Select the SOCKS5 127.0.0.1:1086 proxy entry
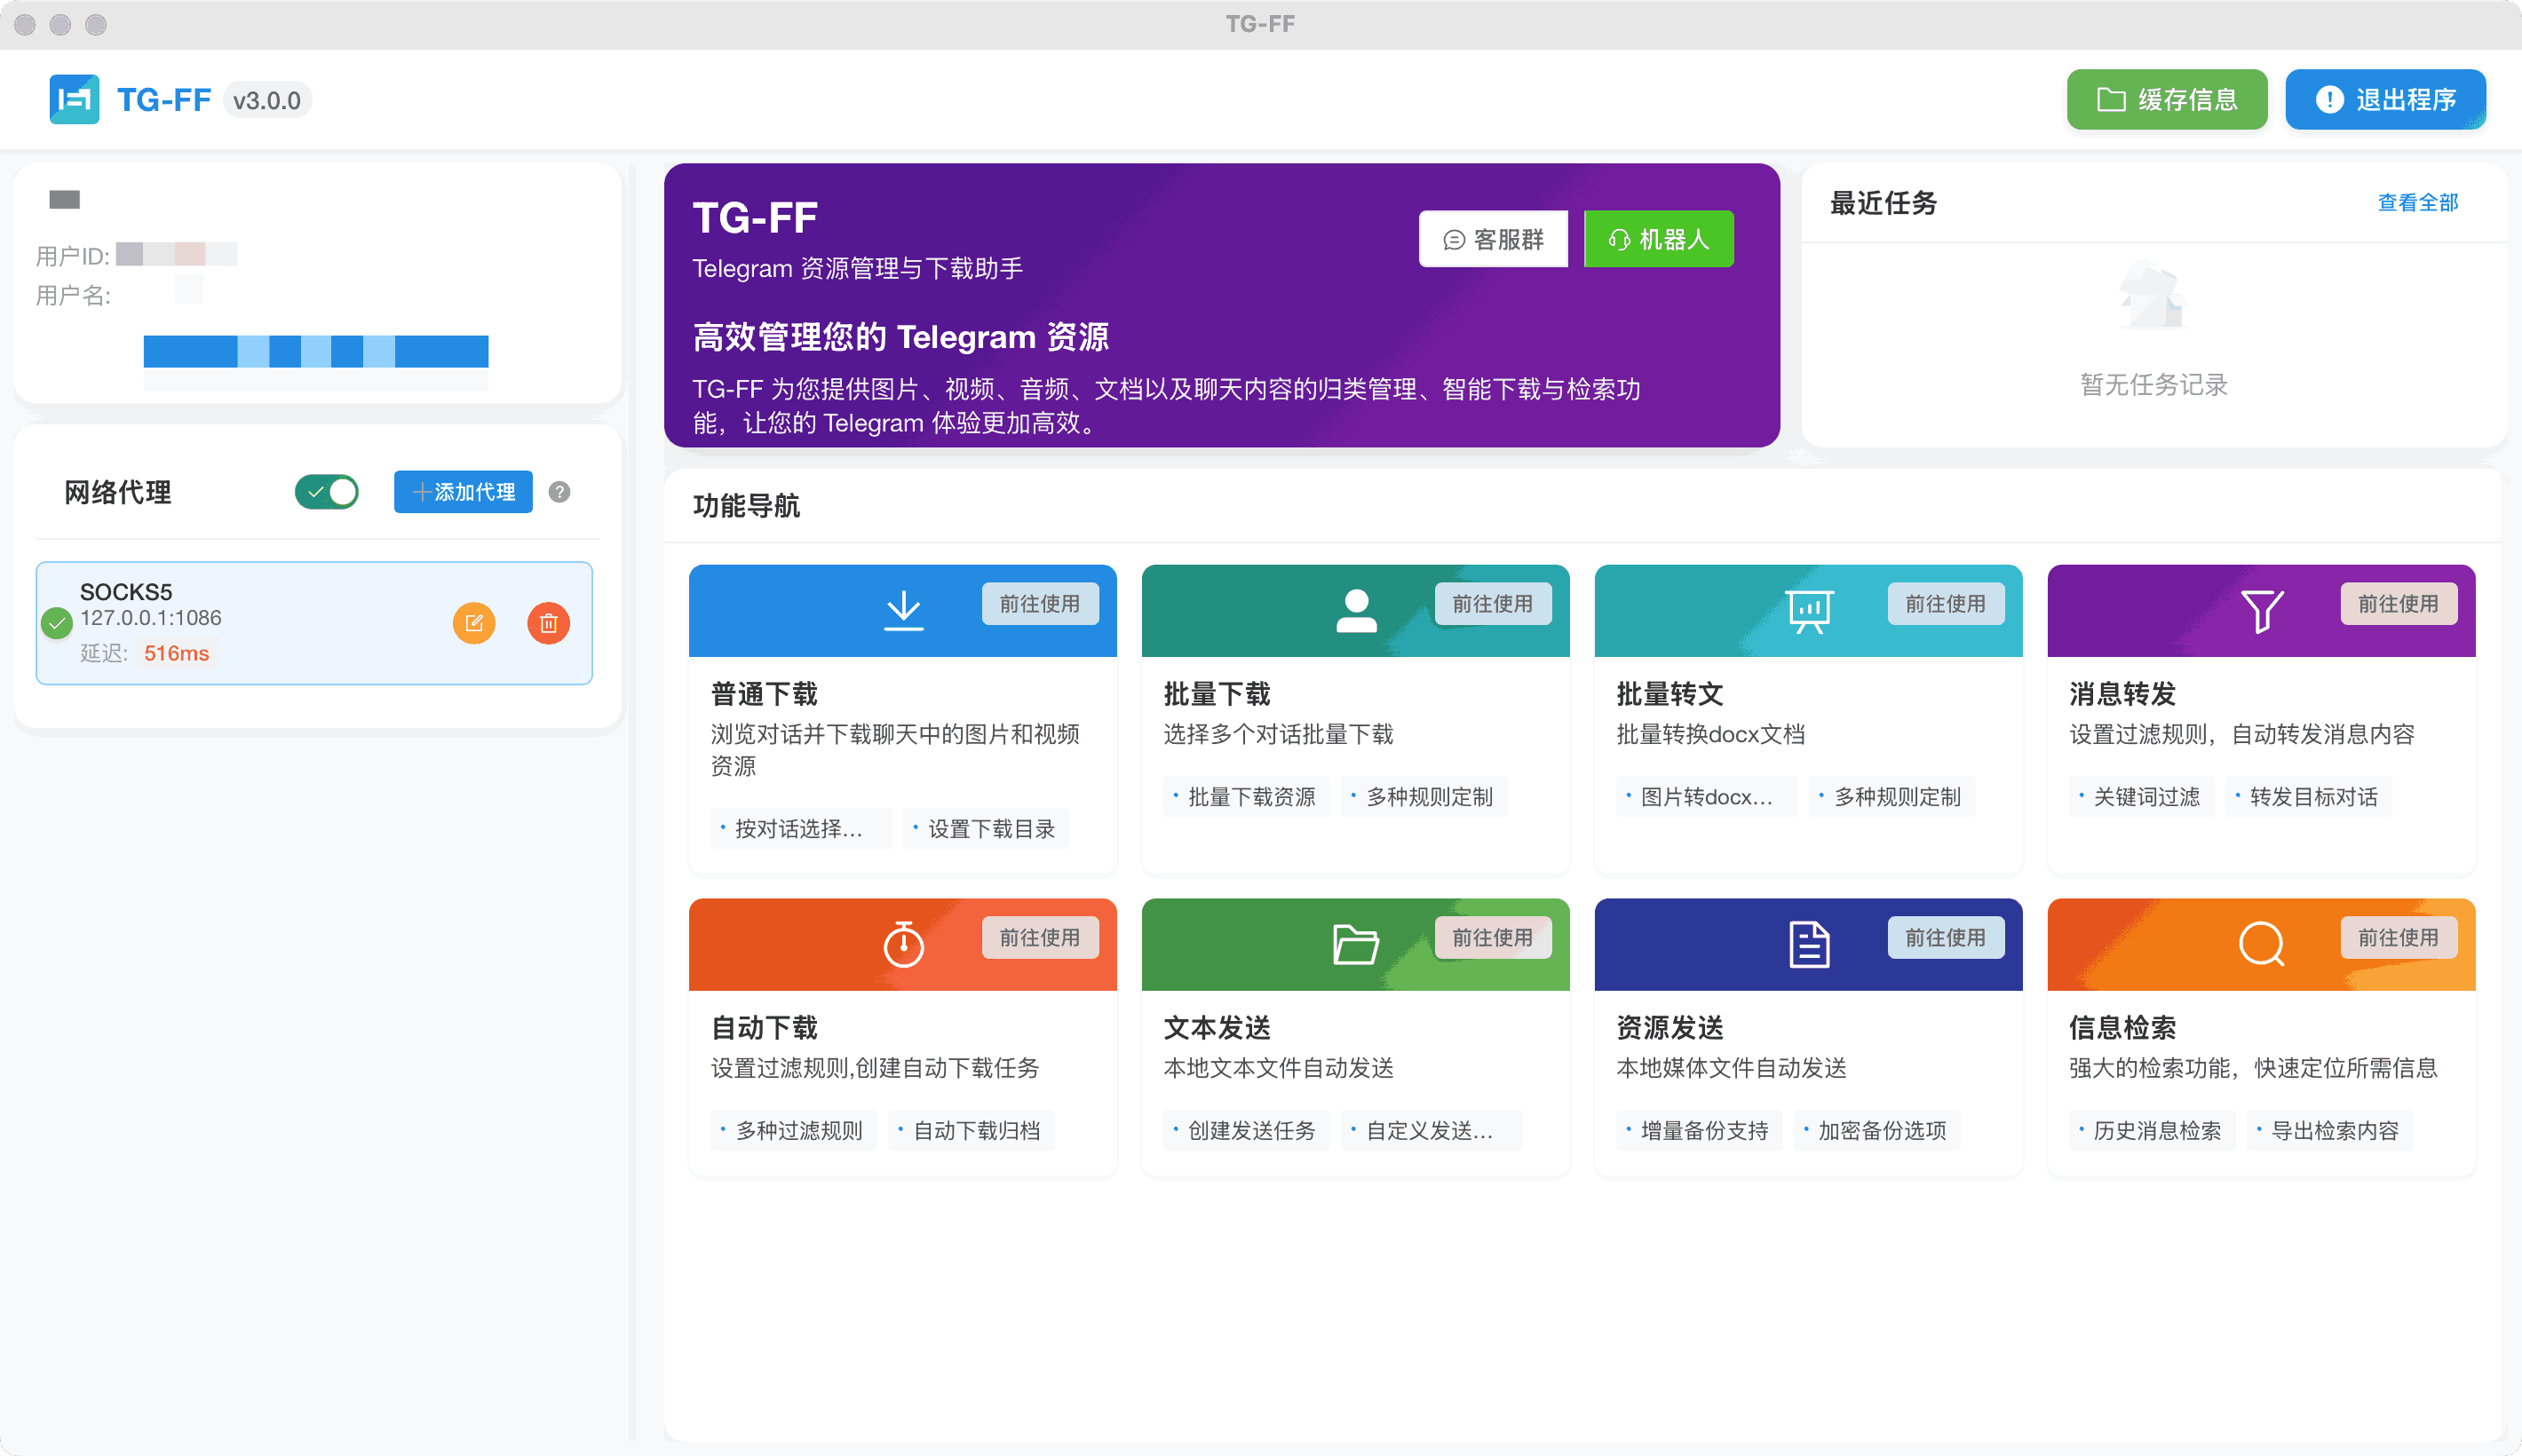 point(250,622)
